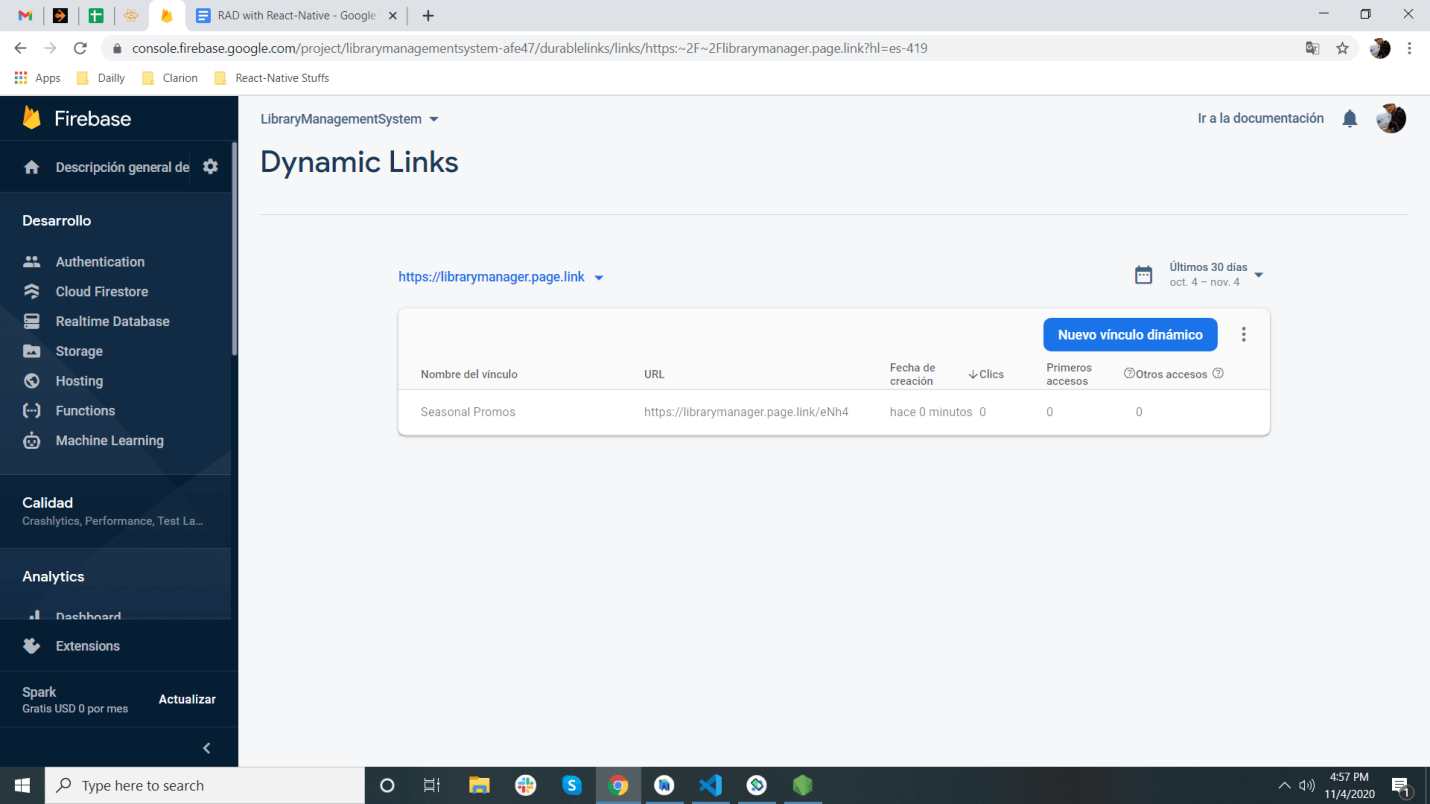Click the sidebar scrollbar
This screenshot has width=1430, height=804.
234,250
